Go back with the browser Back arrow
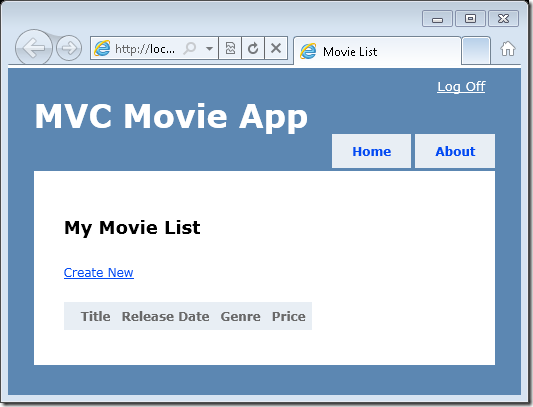The height and width of the screenshot is (407, 533). [x=33, y=48]
